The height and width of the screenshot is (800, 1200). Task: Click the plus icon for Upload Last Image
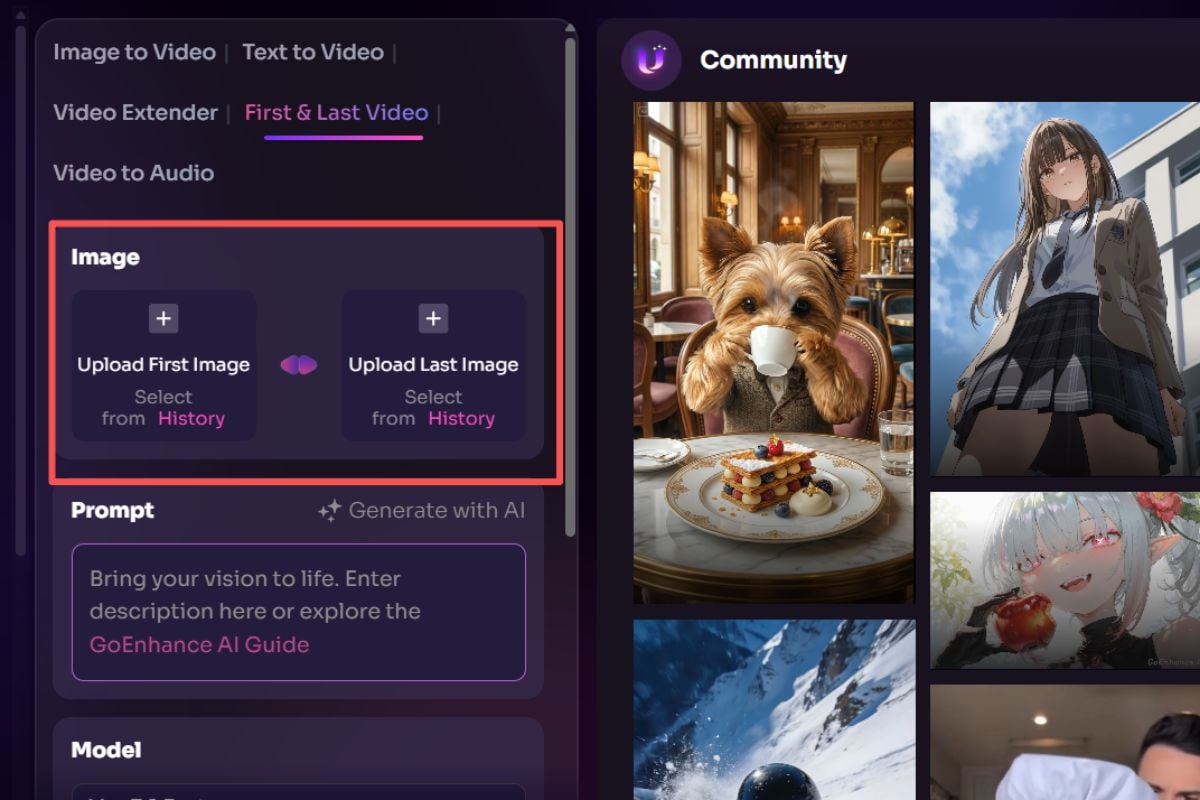433,319
